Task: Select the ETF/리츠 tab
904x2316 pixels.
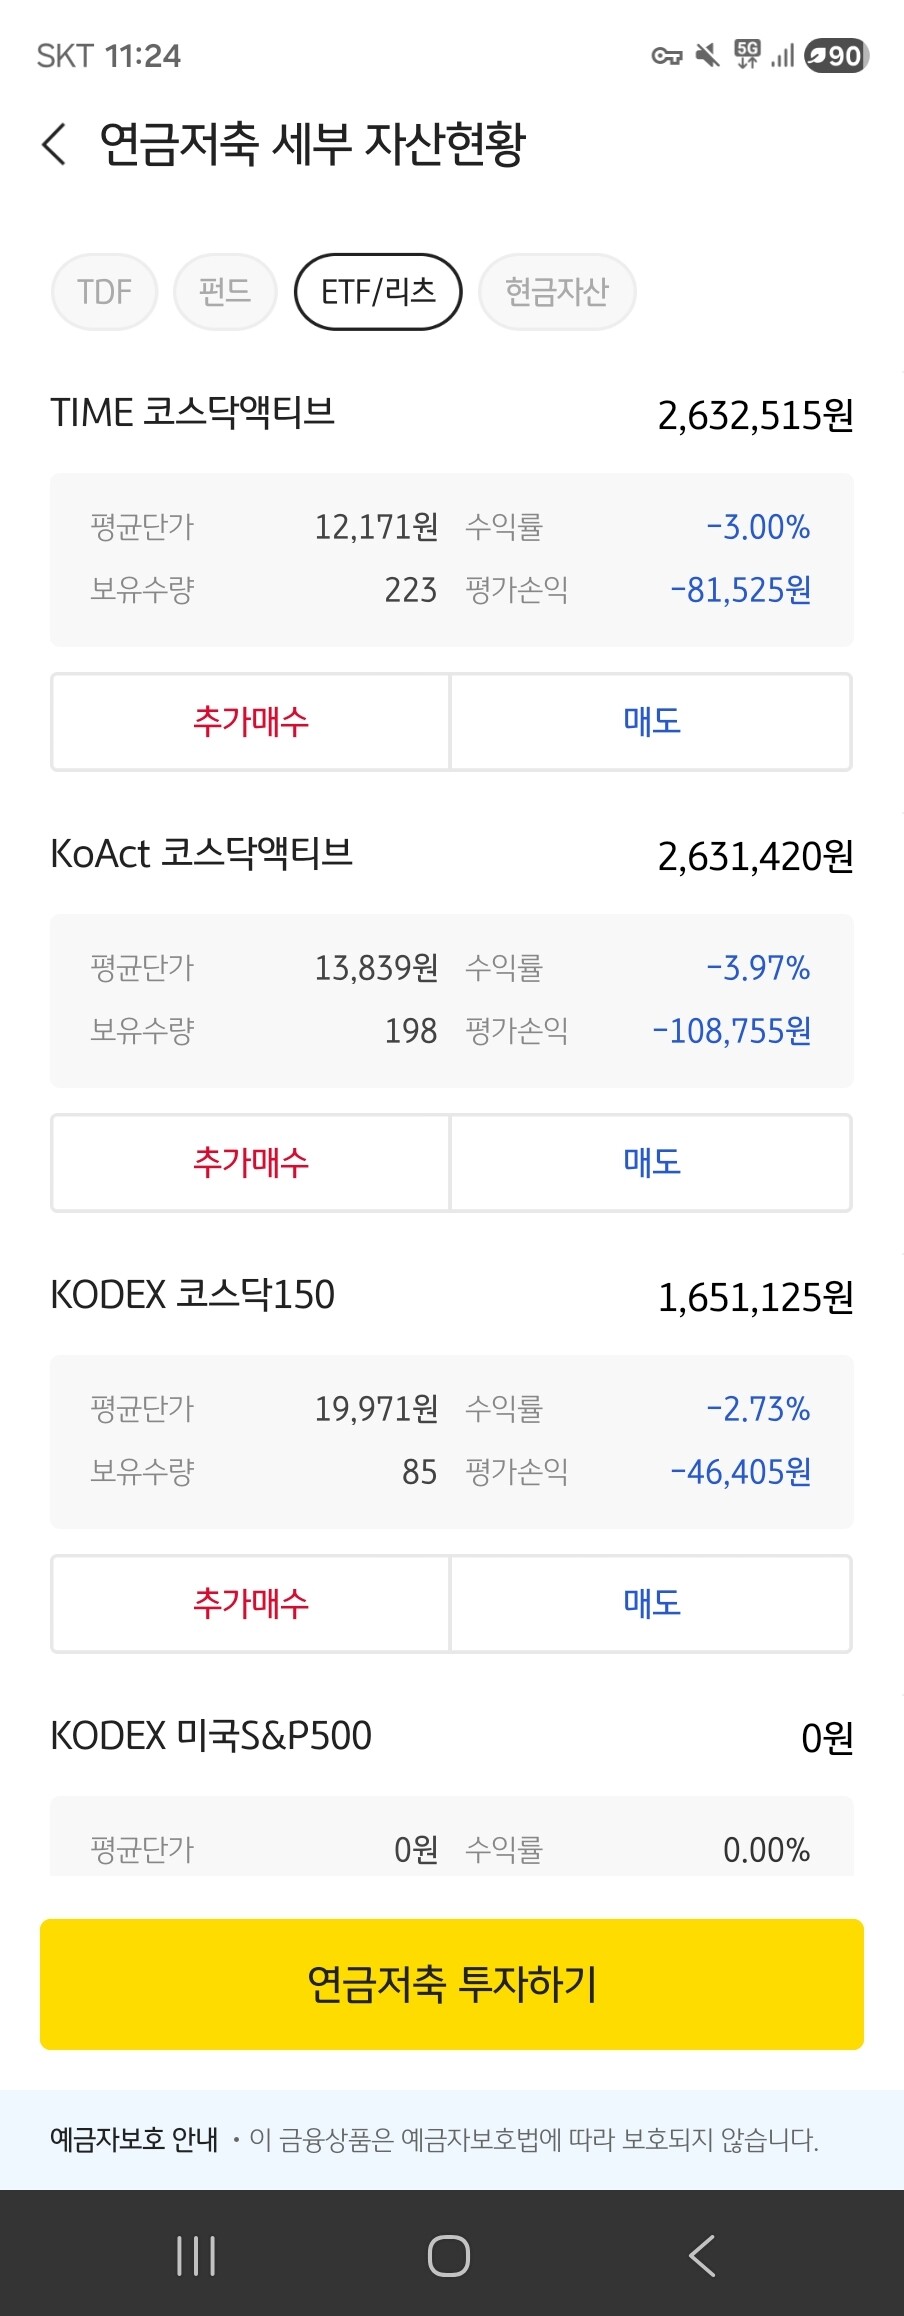Action: click(x=378, y=292)
